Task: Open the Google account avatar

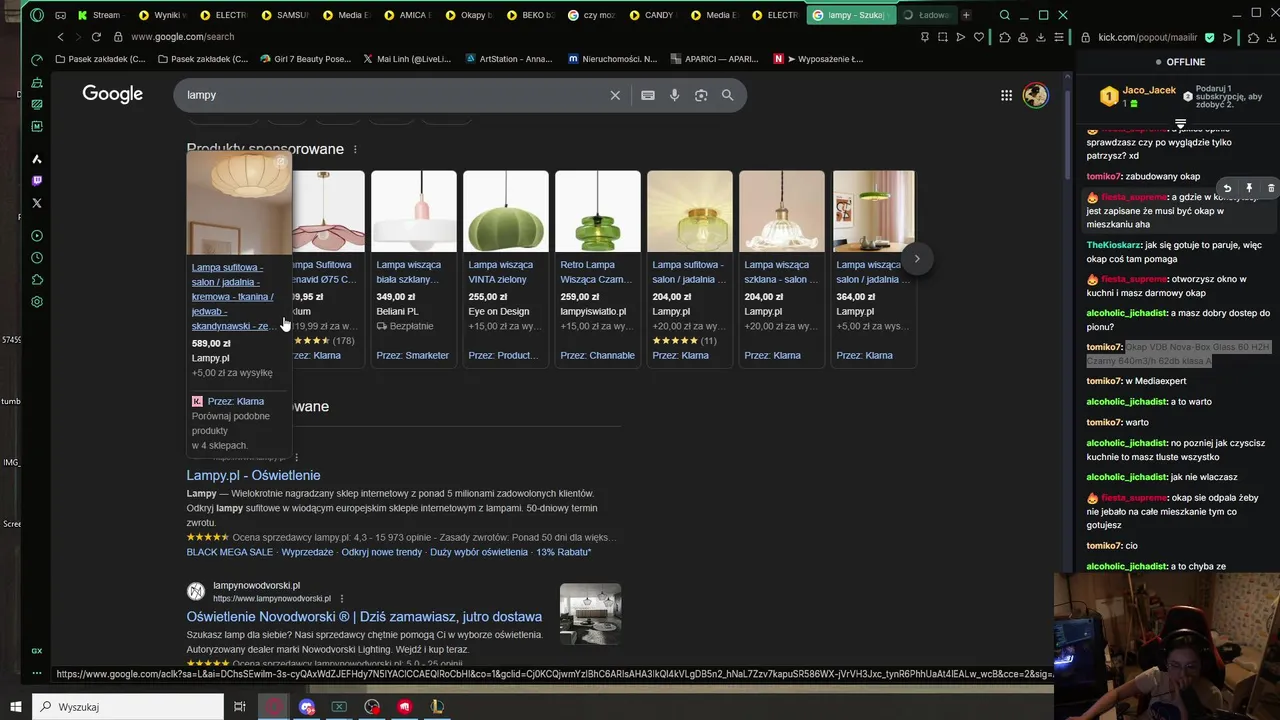Action: tap(1035, 95)
